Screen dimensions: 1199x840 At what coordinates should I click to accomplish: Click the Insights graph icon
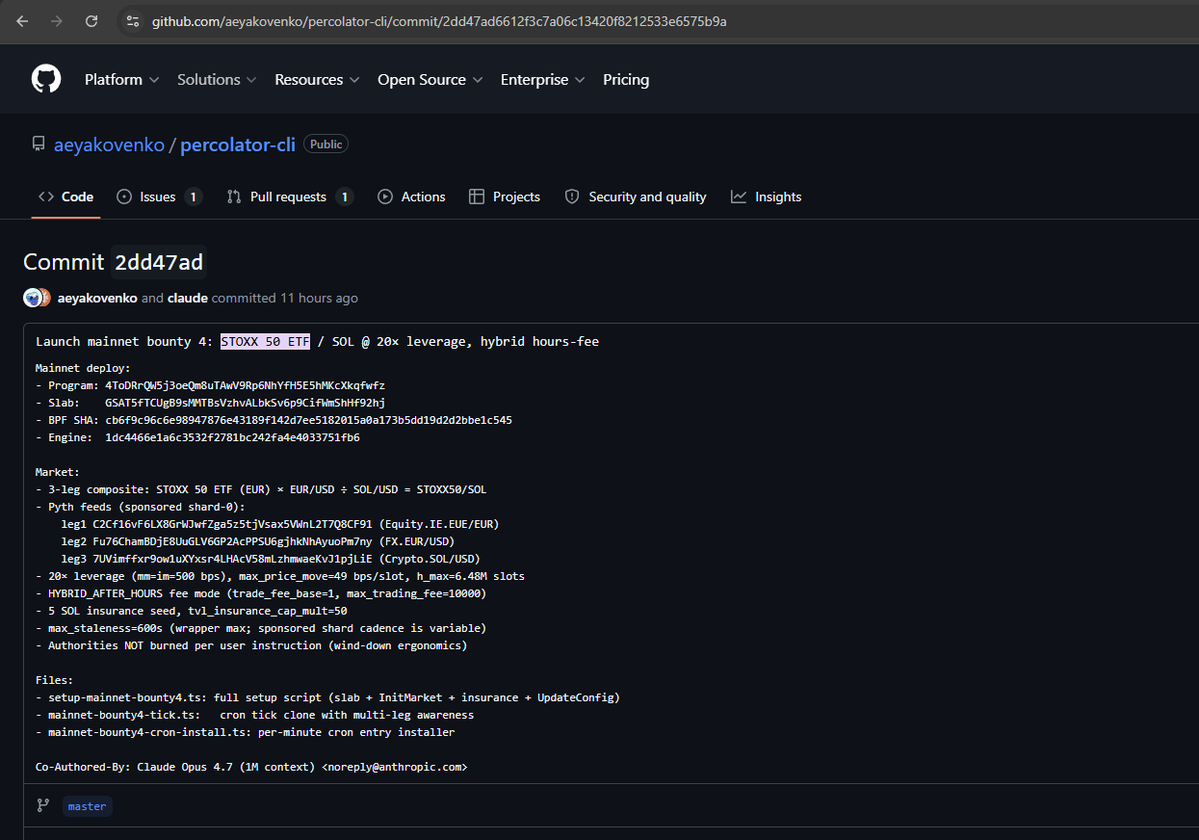tap(739, 196)
